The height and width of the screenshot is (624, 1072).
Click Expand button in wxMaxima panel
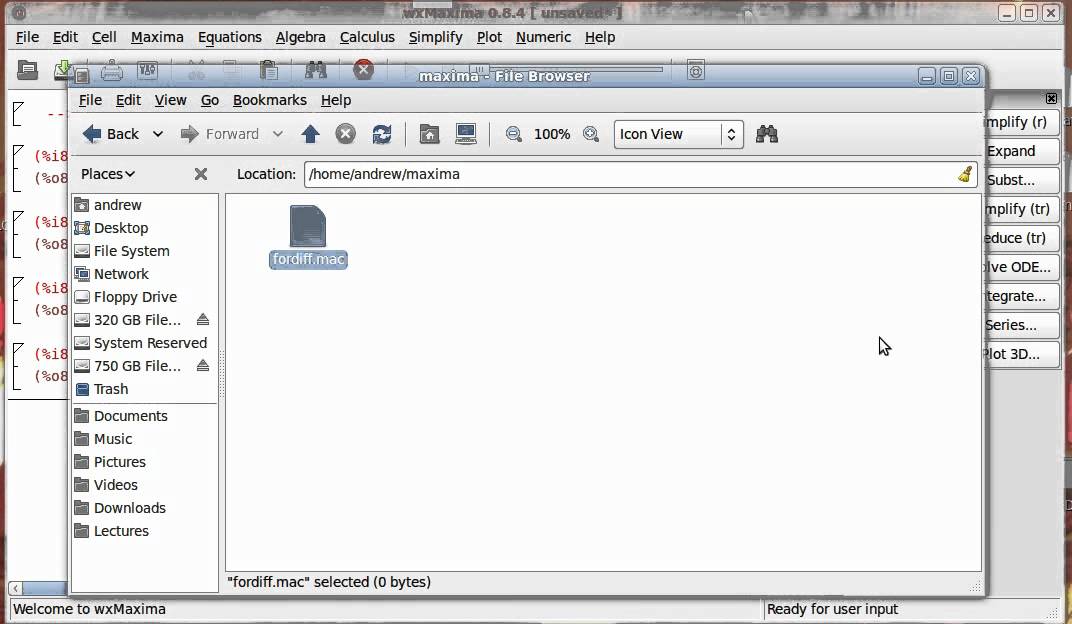1021,151
